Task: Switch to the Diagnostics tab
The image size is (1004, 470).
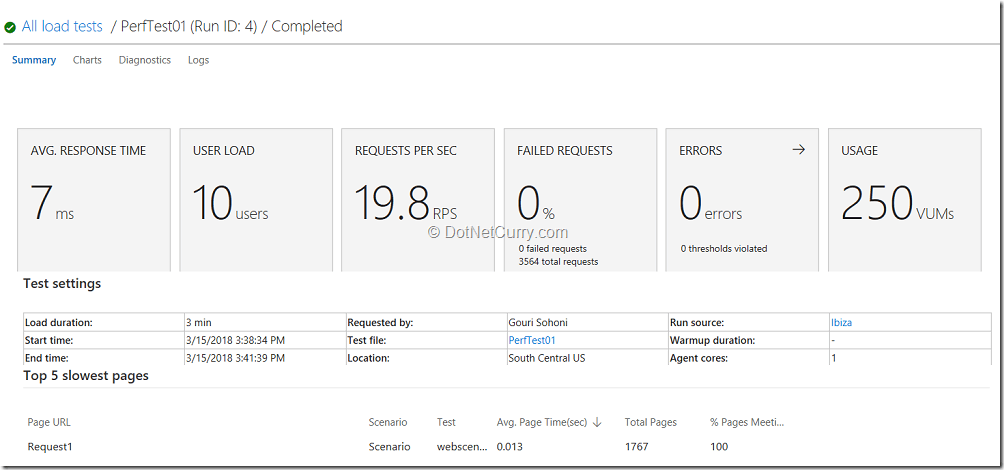Action: click(145, 60)
